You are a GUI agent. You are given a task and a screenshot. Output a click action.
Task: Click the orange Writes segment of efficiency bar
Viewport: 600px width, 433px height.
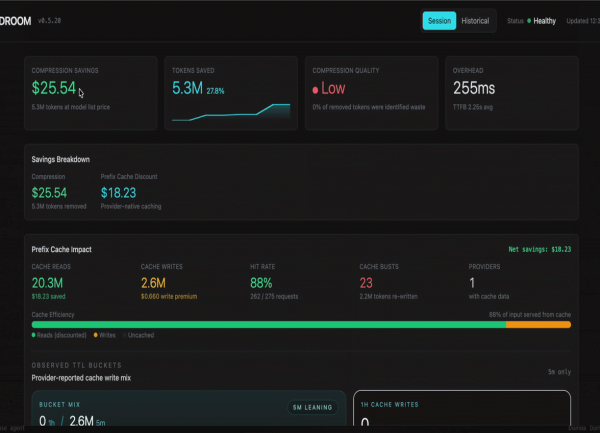538,324
